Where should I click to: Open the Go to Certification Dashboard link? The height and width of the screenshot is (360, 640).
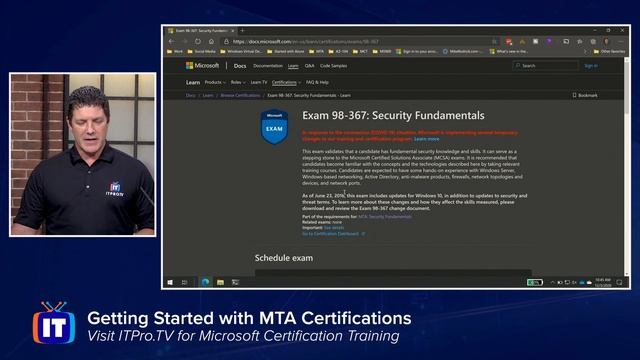coord(333,234)
